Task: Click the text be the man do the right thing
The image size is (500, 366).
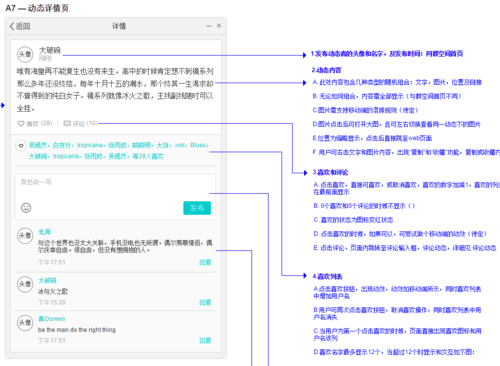Action: coord(77,330)
